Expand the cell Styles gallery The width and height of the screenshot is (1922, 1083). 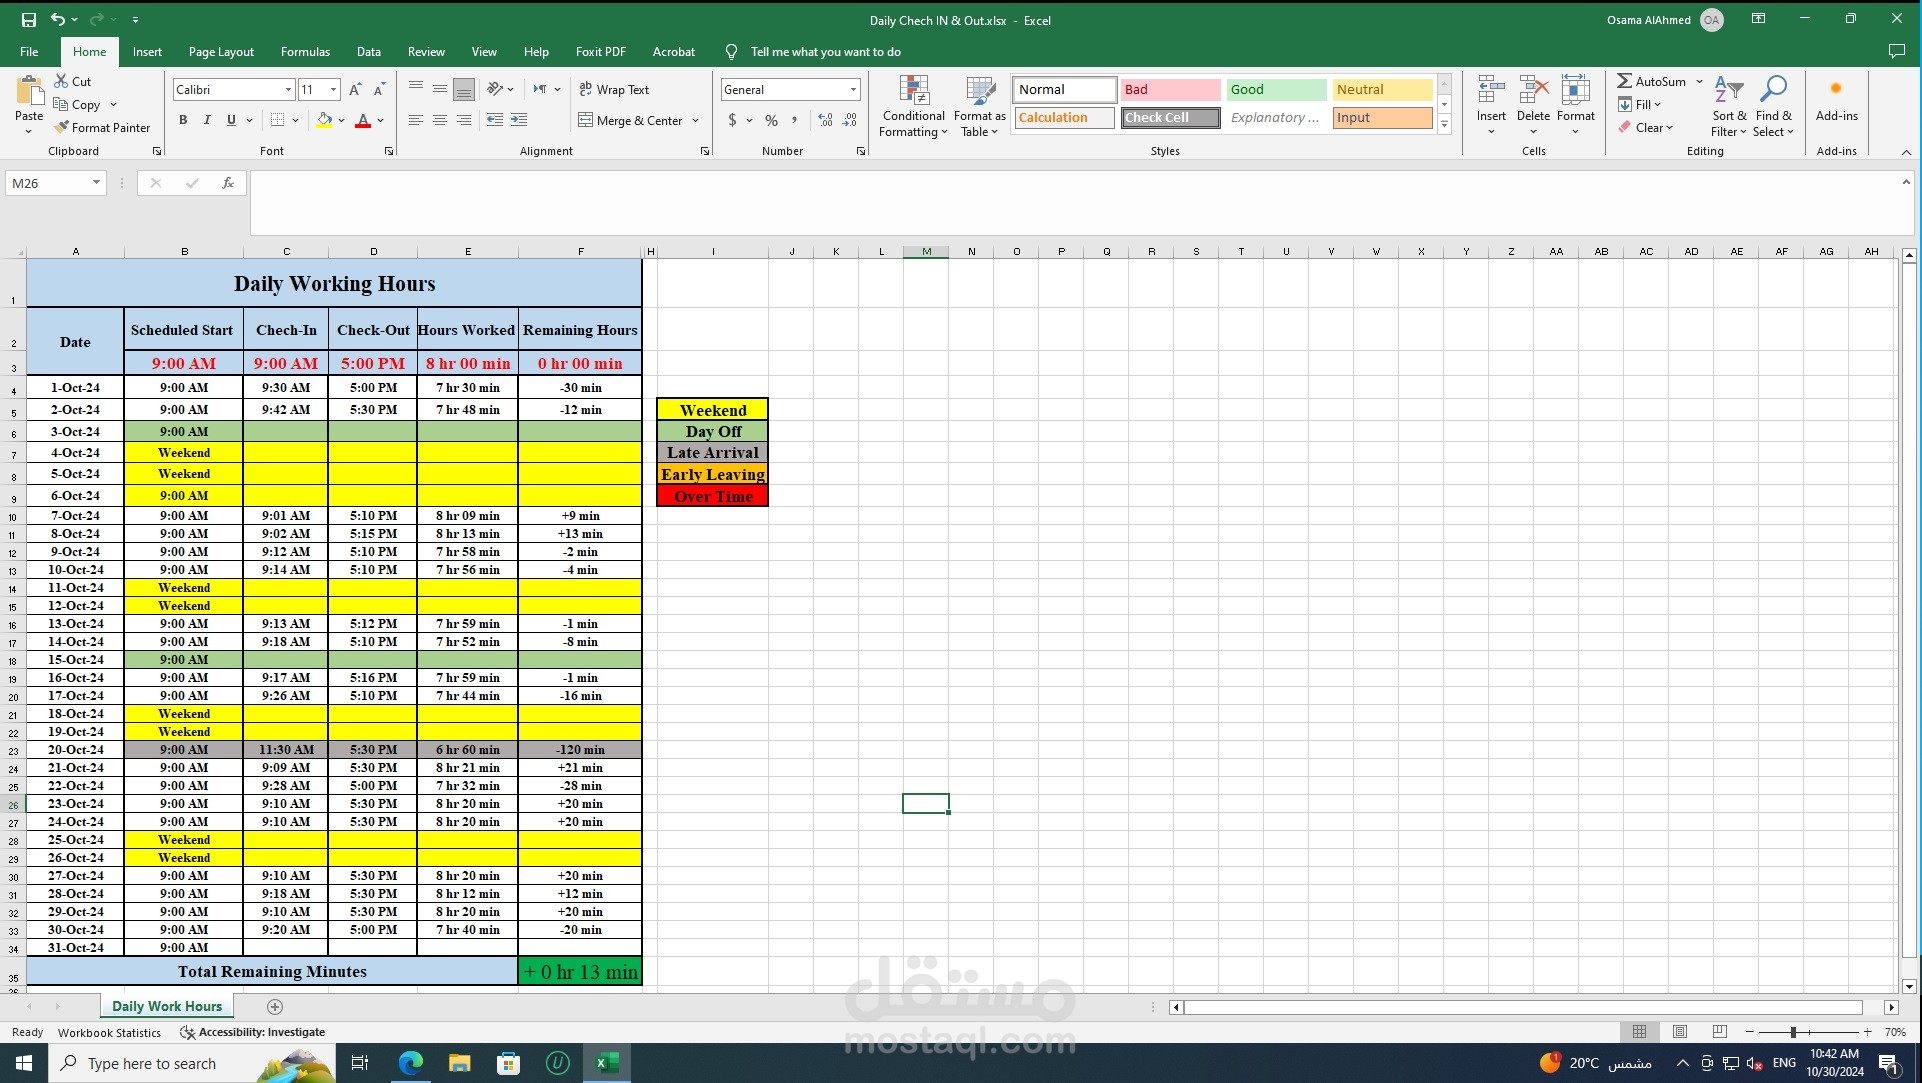1444,125
